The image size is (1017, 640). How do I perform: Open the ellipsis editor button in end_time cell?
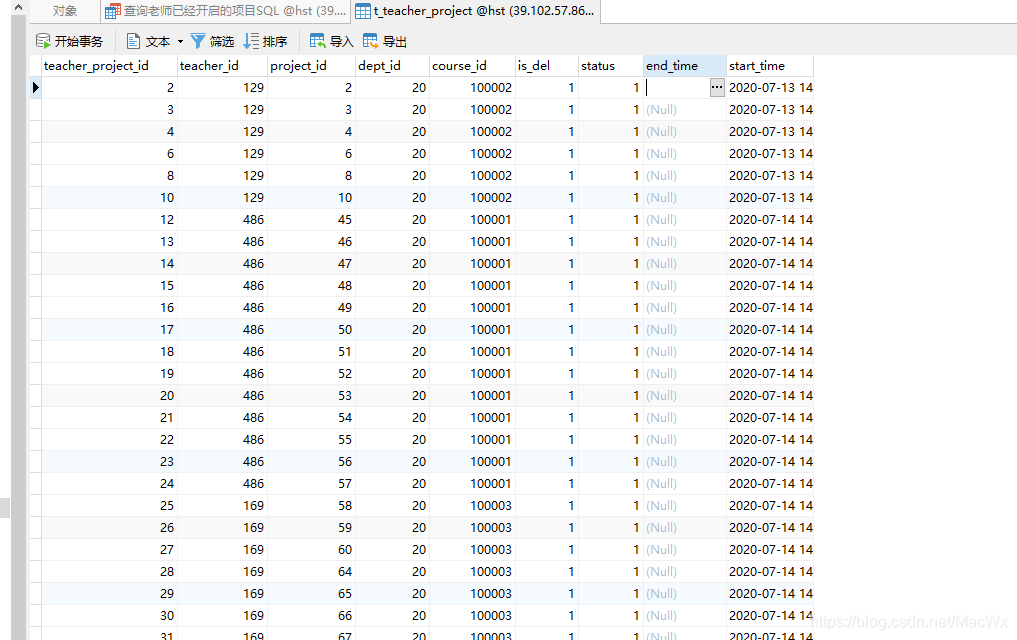[717, 88]
